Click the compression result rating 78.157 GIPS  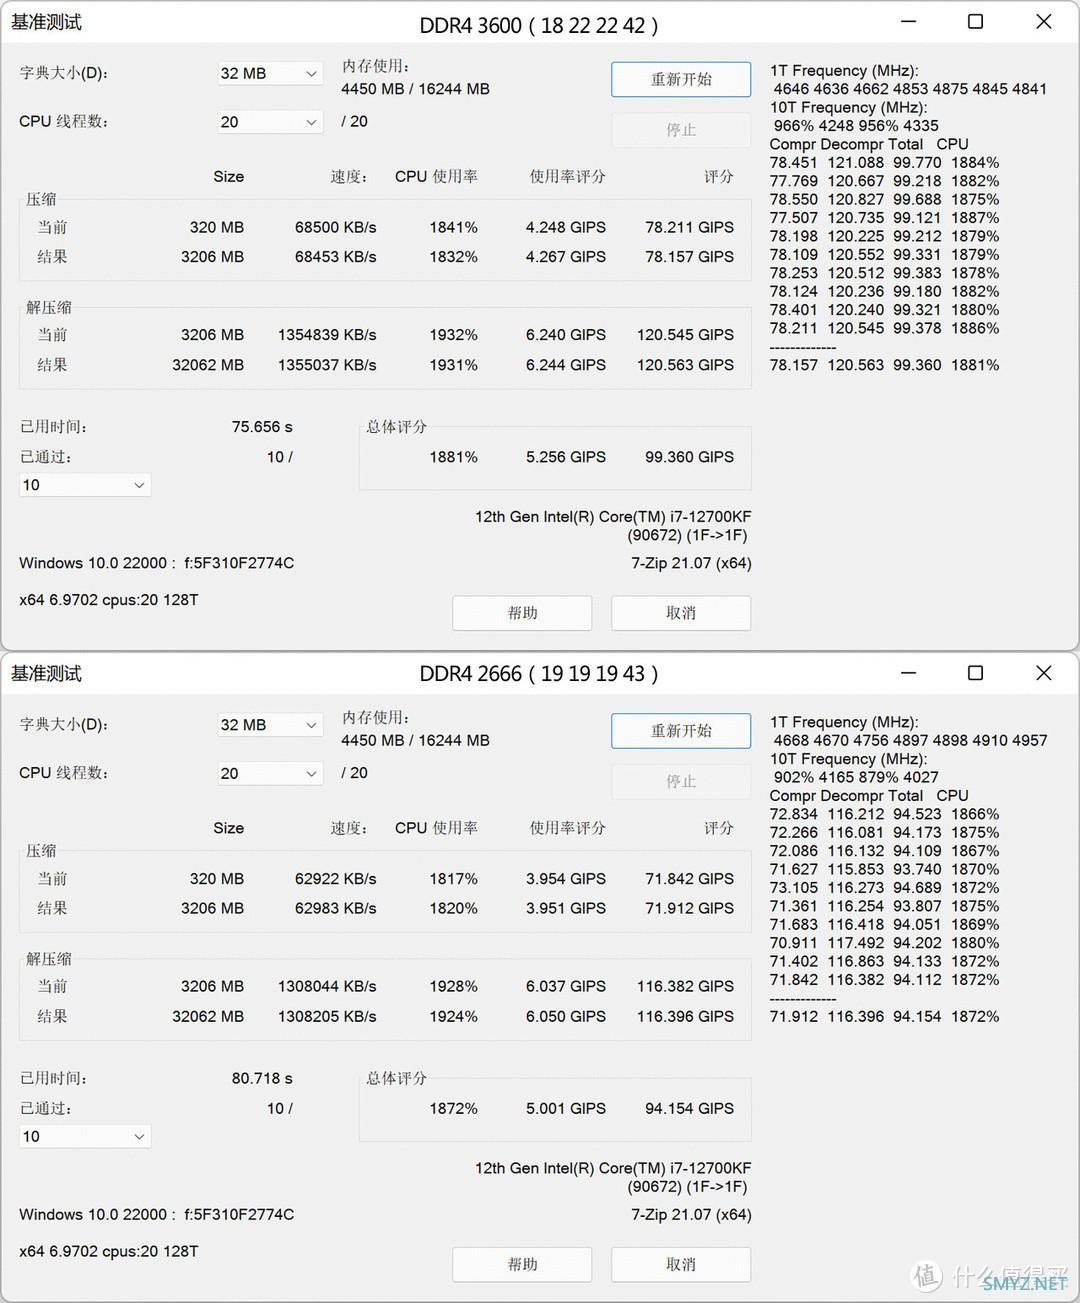tap(690, 257)
